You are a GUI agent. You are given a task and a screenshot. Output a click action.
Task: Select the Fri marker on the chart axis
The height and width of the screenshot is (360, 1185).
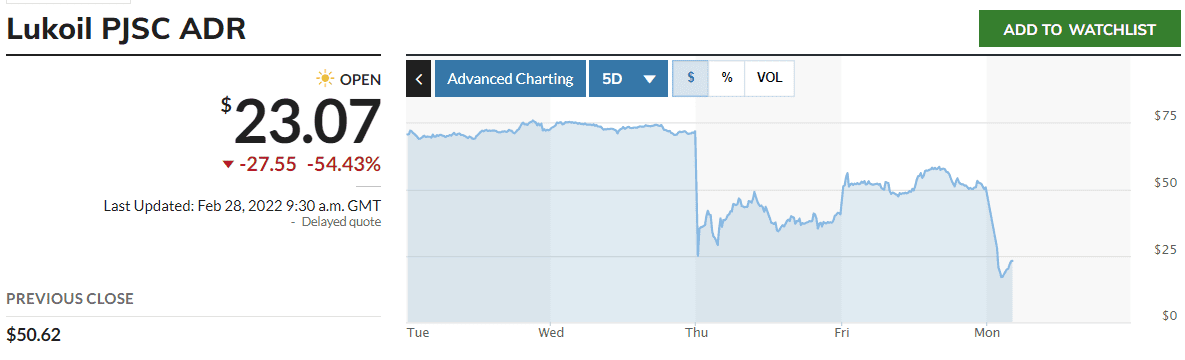(840, 332)
